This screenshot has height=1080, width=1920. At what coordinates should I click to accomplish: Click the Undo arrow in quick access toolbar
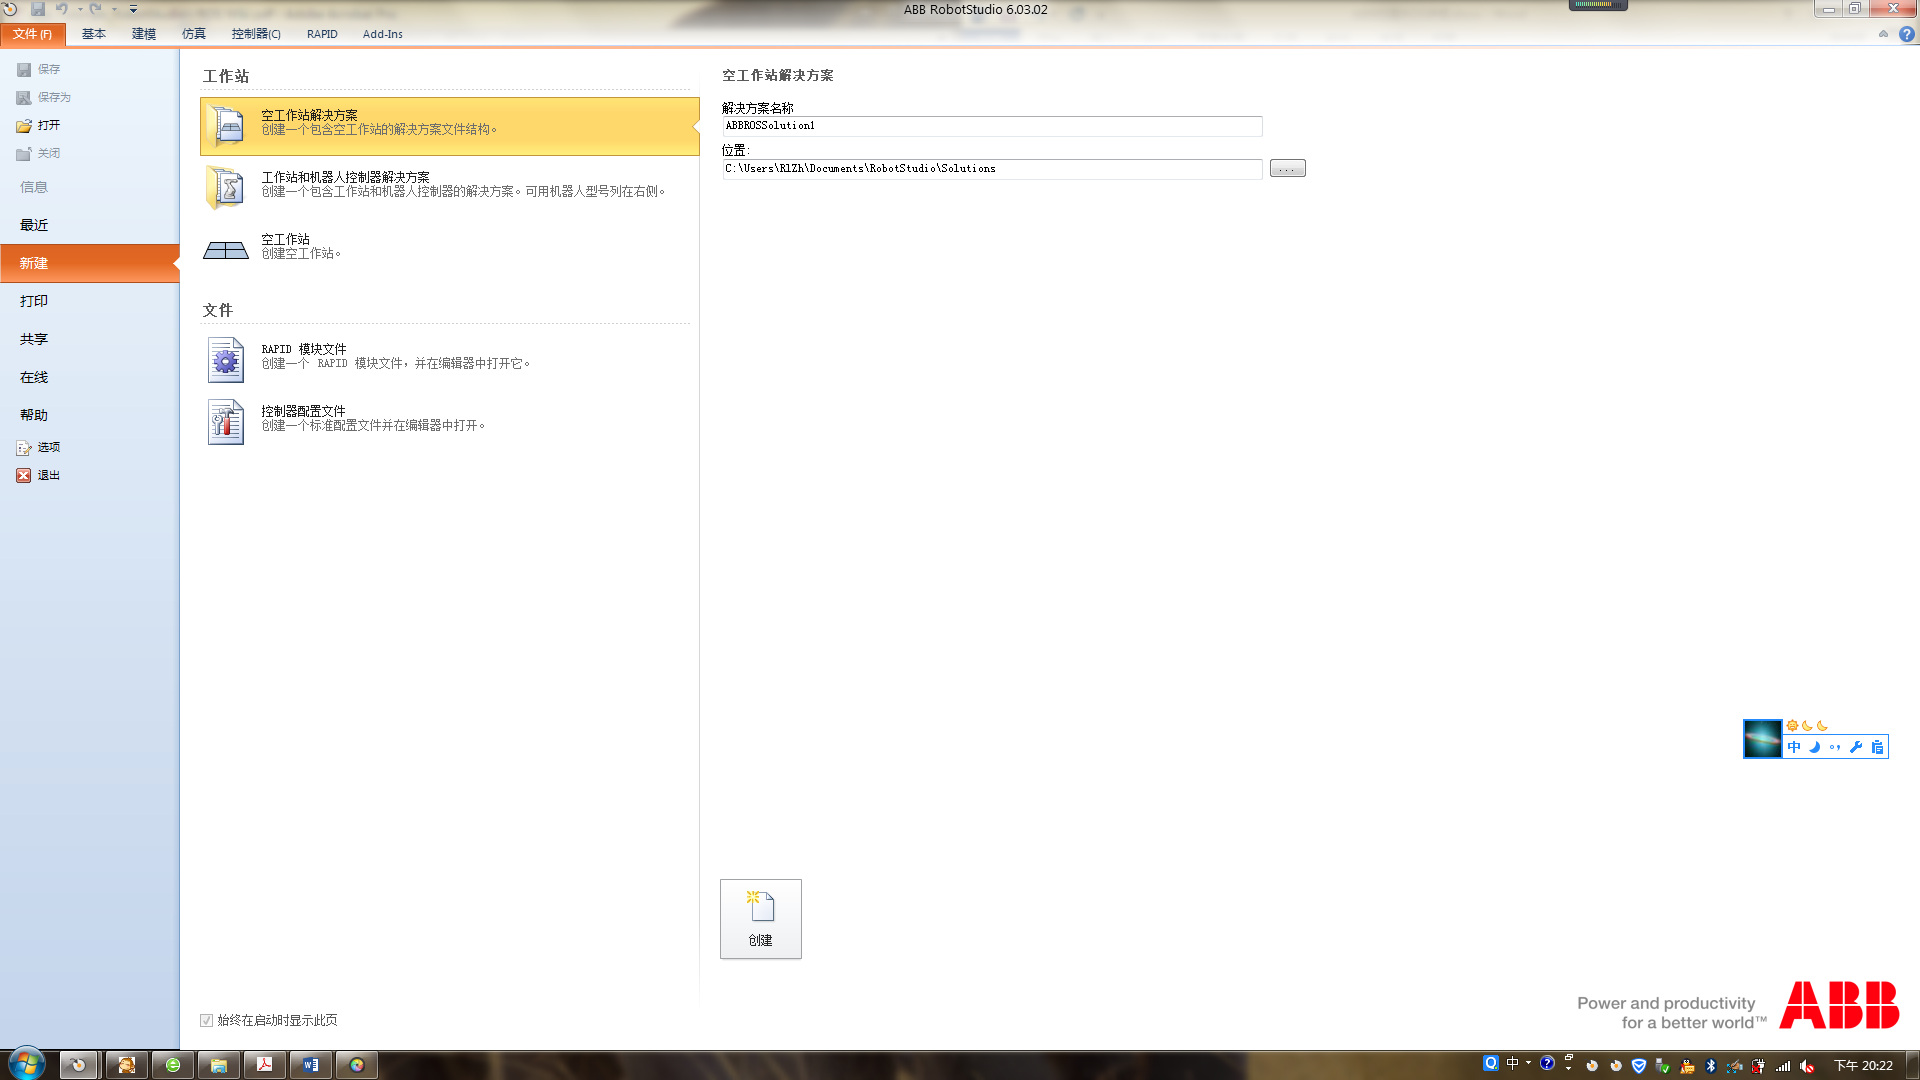coord(62,9)
